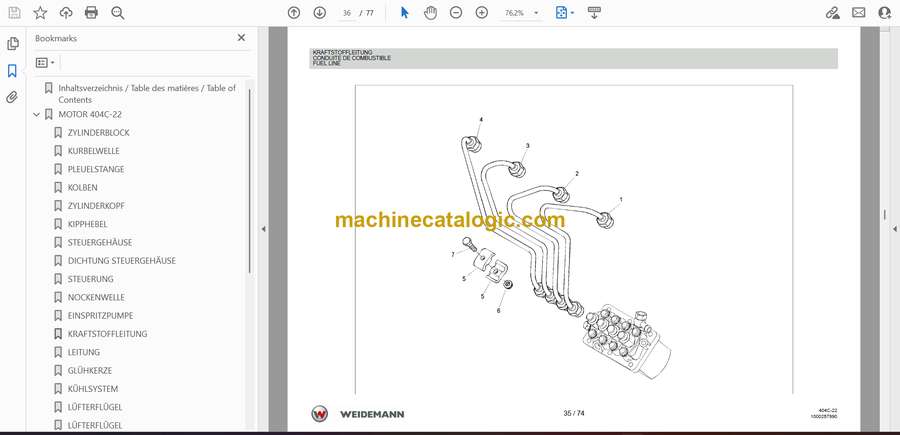900x435 pixels.
Task: Click the scrolling mode keyboard icon
Action: (594, 13)
